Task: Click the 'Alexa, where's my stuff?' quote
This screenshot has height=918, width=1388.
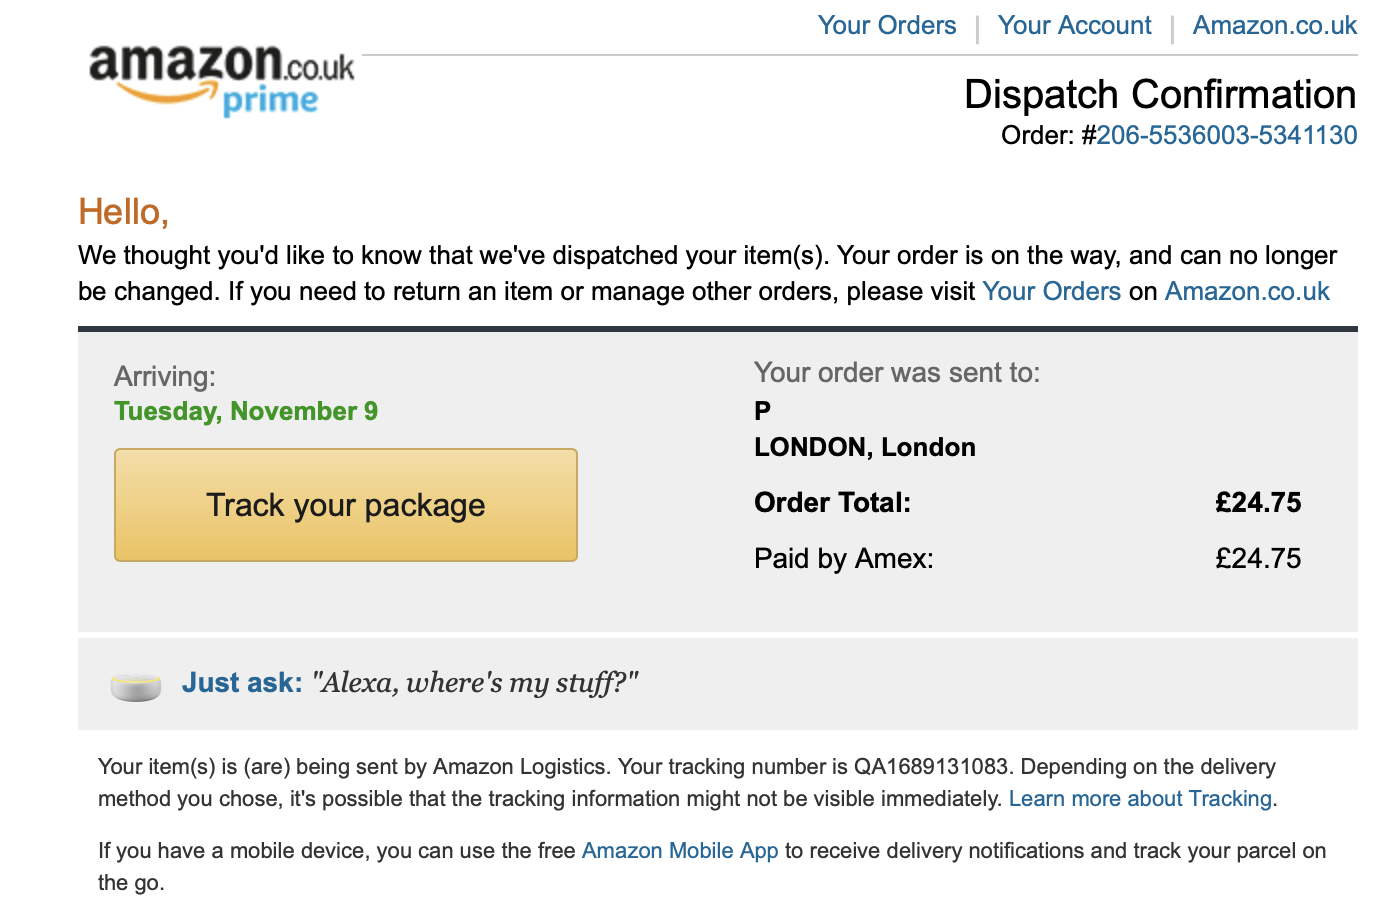Action: coord(475,683)
